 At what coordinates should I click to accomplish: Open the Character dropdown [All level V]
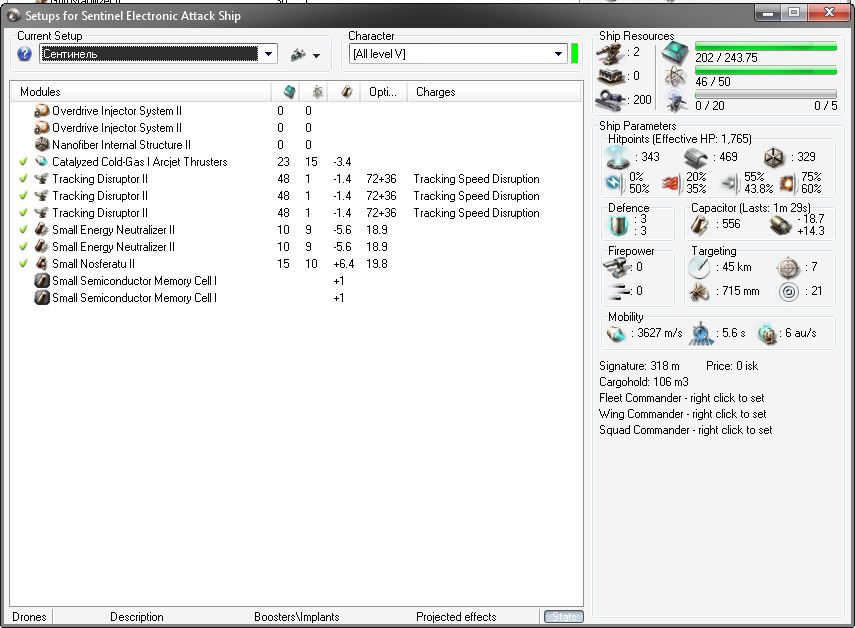coord(558,54)
